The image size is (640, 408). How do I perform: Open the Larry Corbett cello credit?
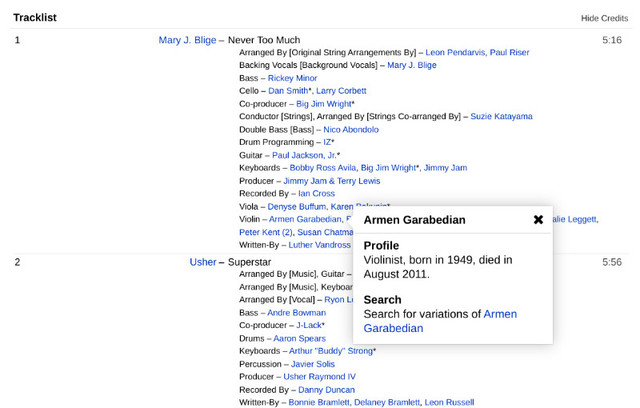point(341,91)
